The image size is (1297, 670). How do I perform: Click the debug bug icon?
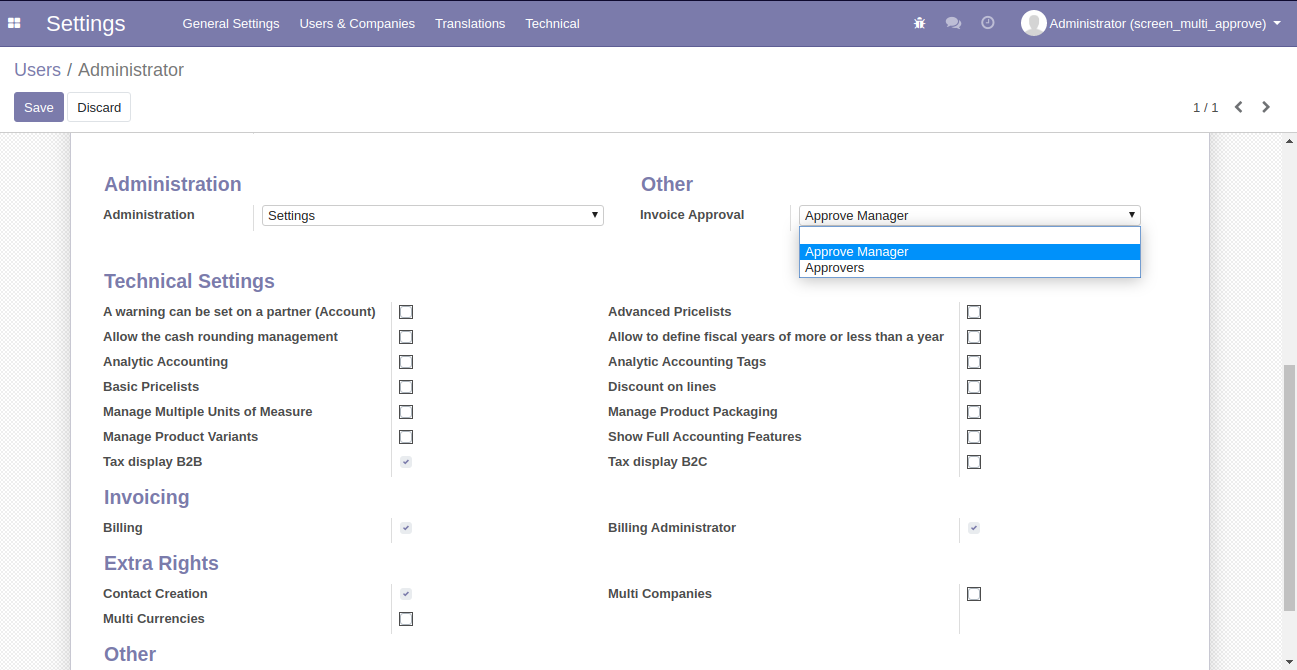920,23
